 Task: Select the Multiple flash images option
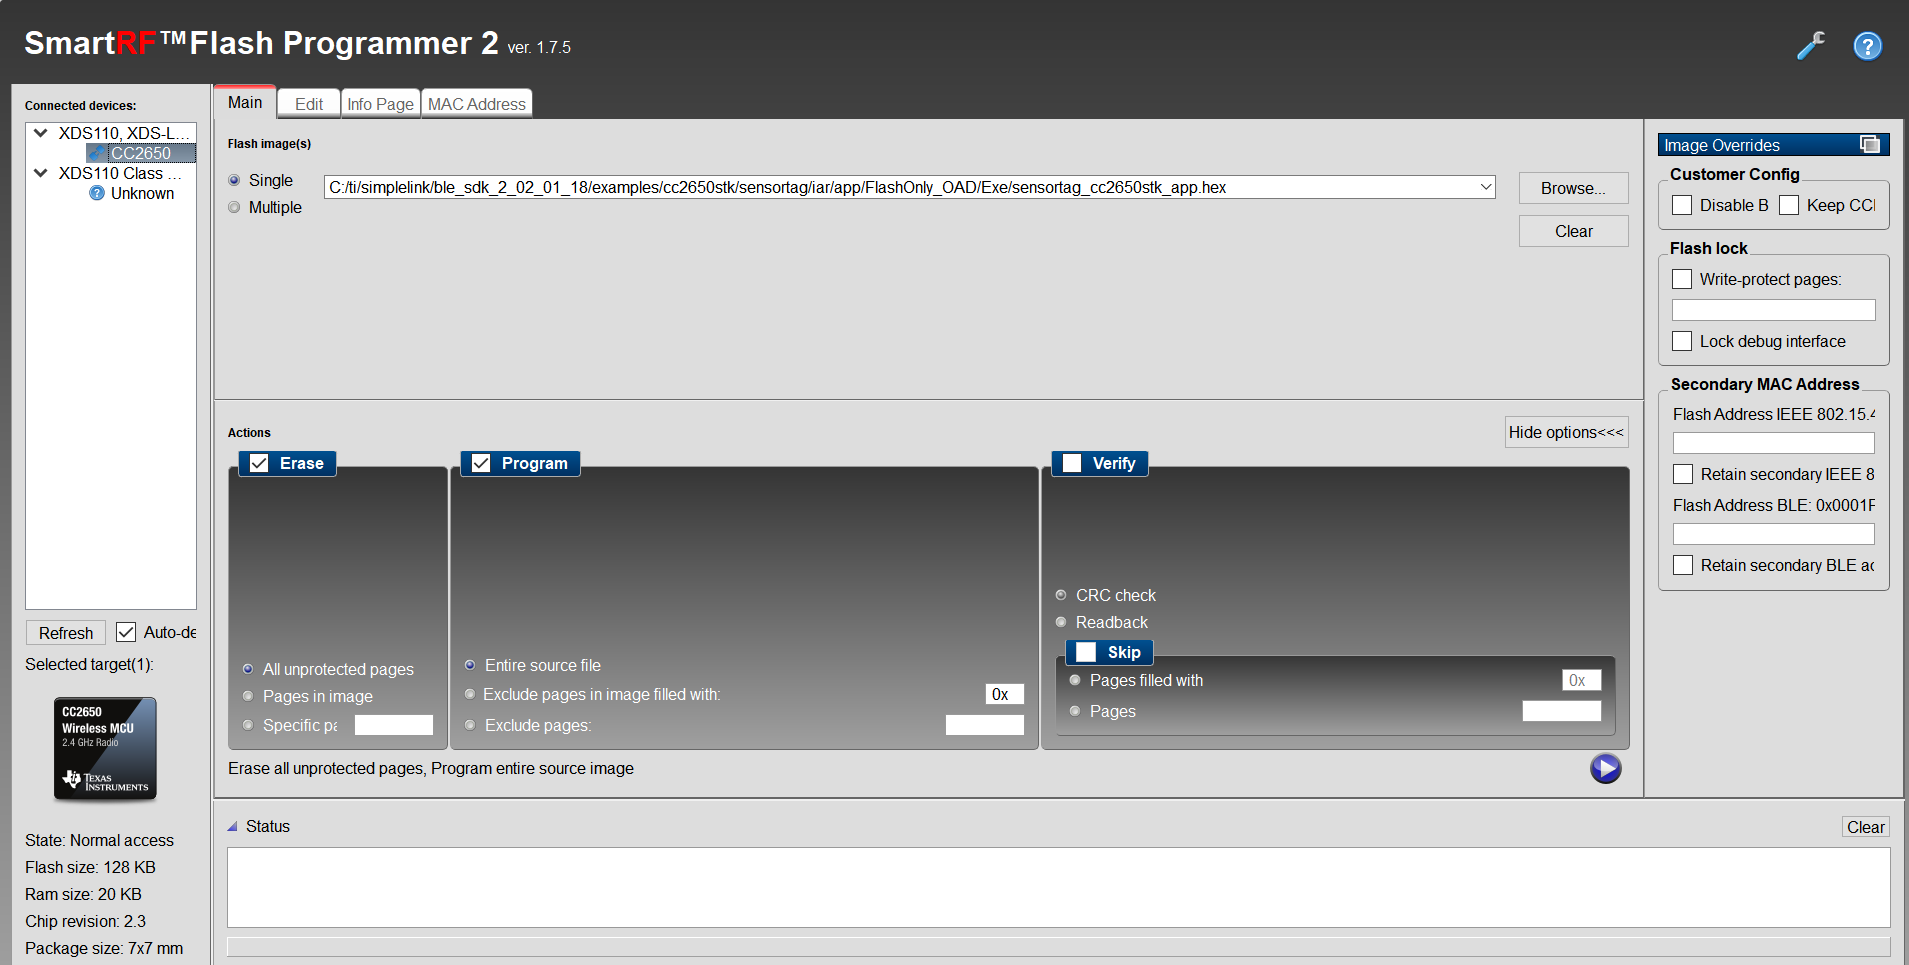point(235,207)
